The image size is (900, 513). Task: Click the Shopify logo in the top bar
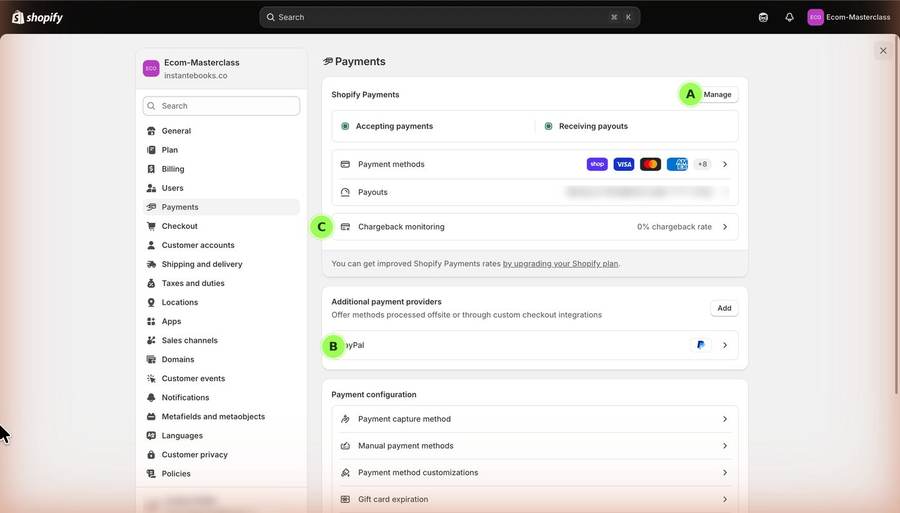(37, 17)
